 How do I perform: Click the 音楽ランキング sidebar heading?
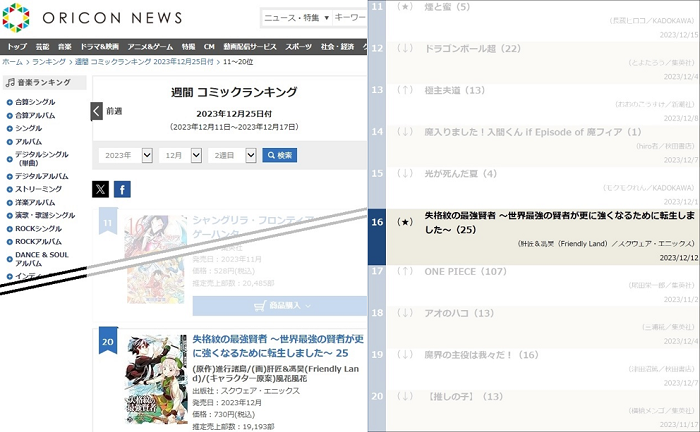[x=44, y=82]
